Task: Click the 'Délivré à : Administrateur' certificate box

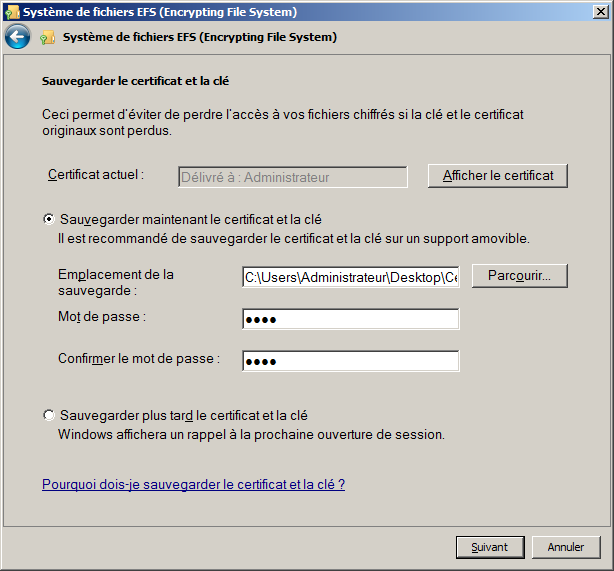Action: [x=293, y=177]
